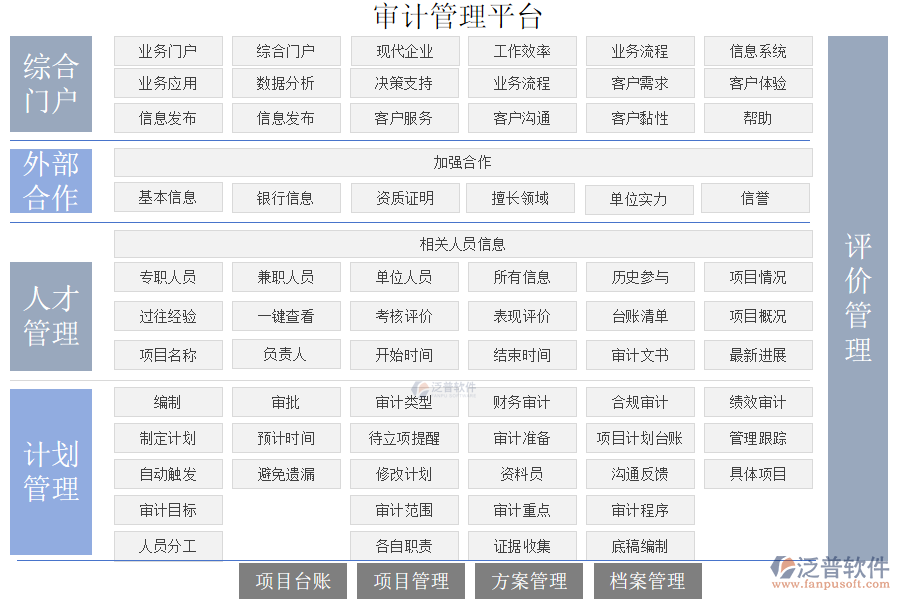Viewport: 900px width, 600px height.
Task: Click the 帮助 button
Action: point(758,118)
